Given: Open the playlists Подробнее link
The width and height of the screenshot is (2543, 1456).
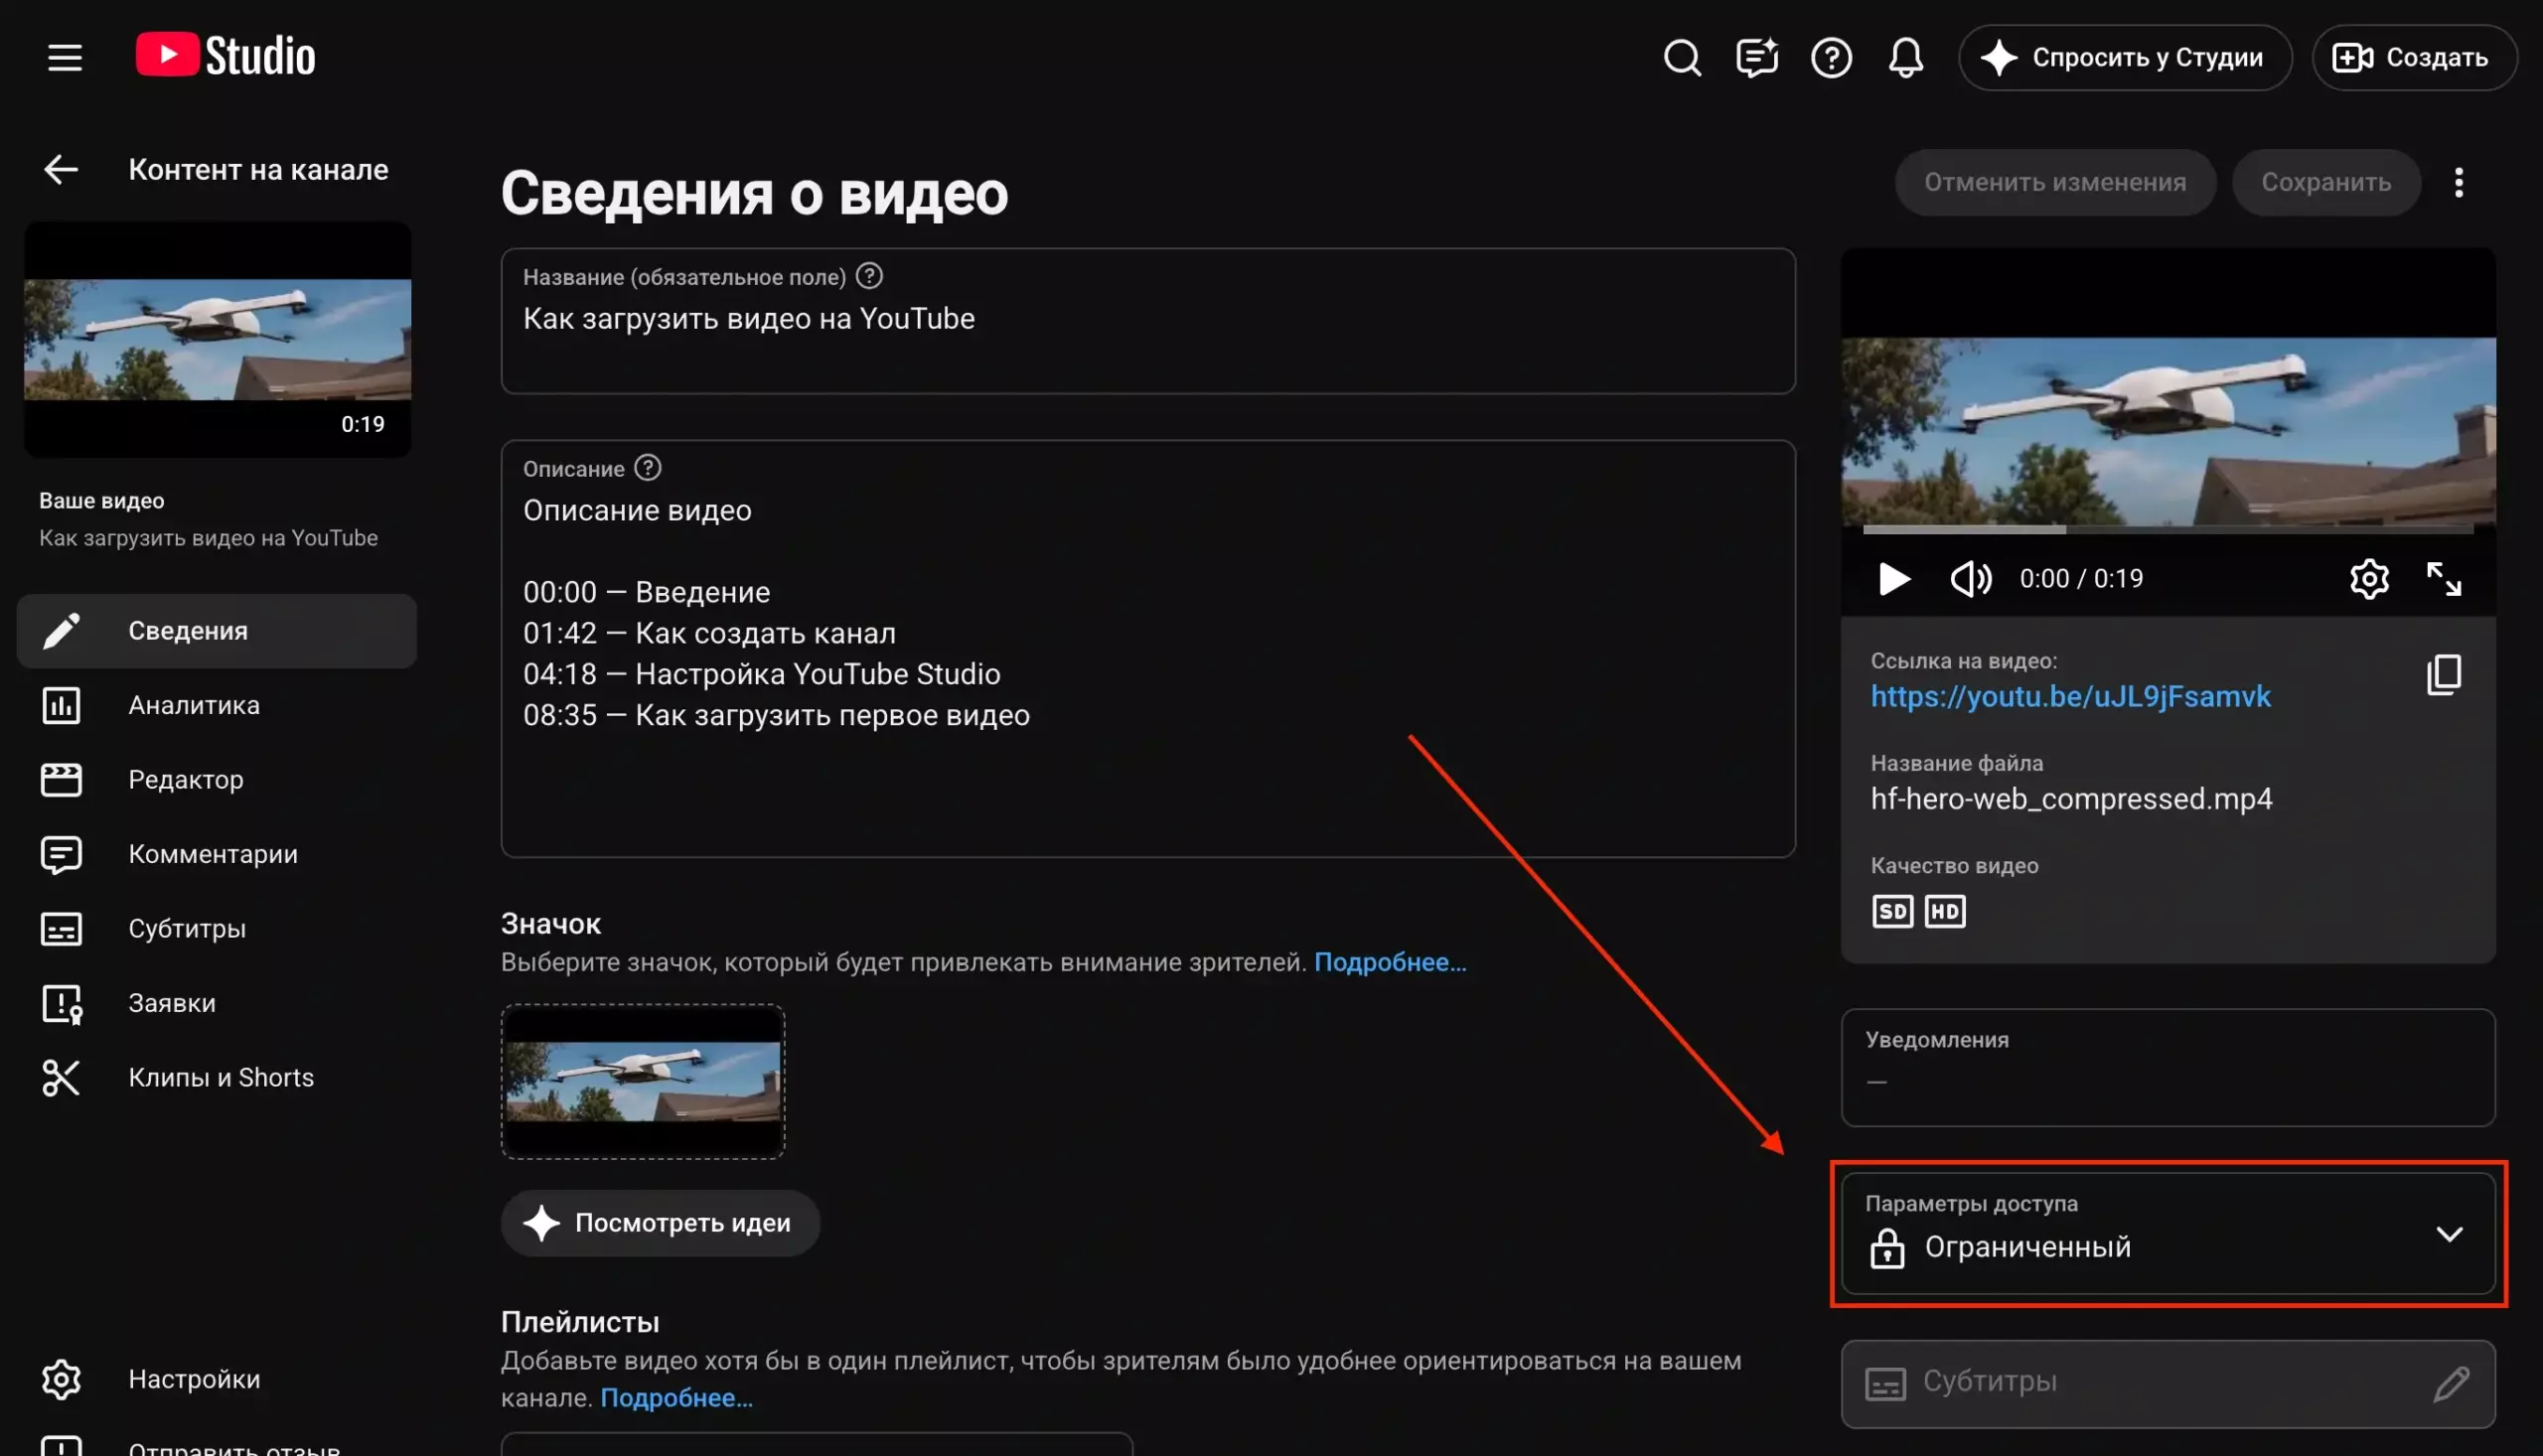Looking at the screenshot, I should [x=676, y=1398].
